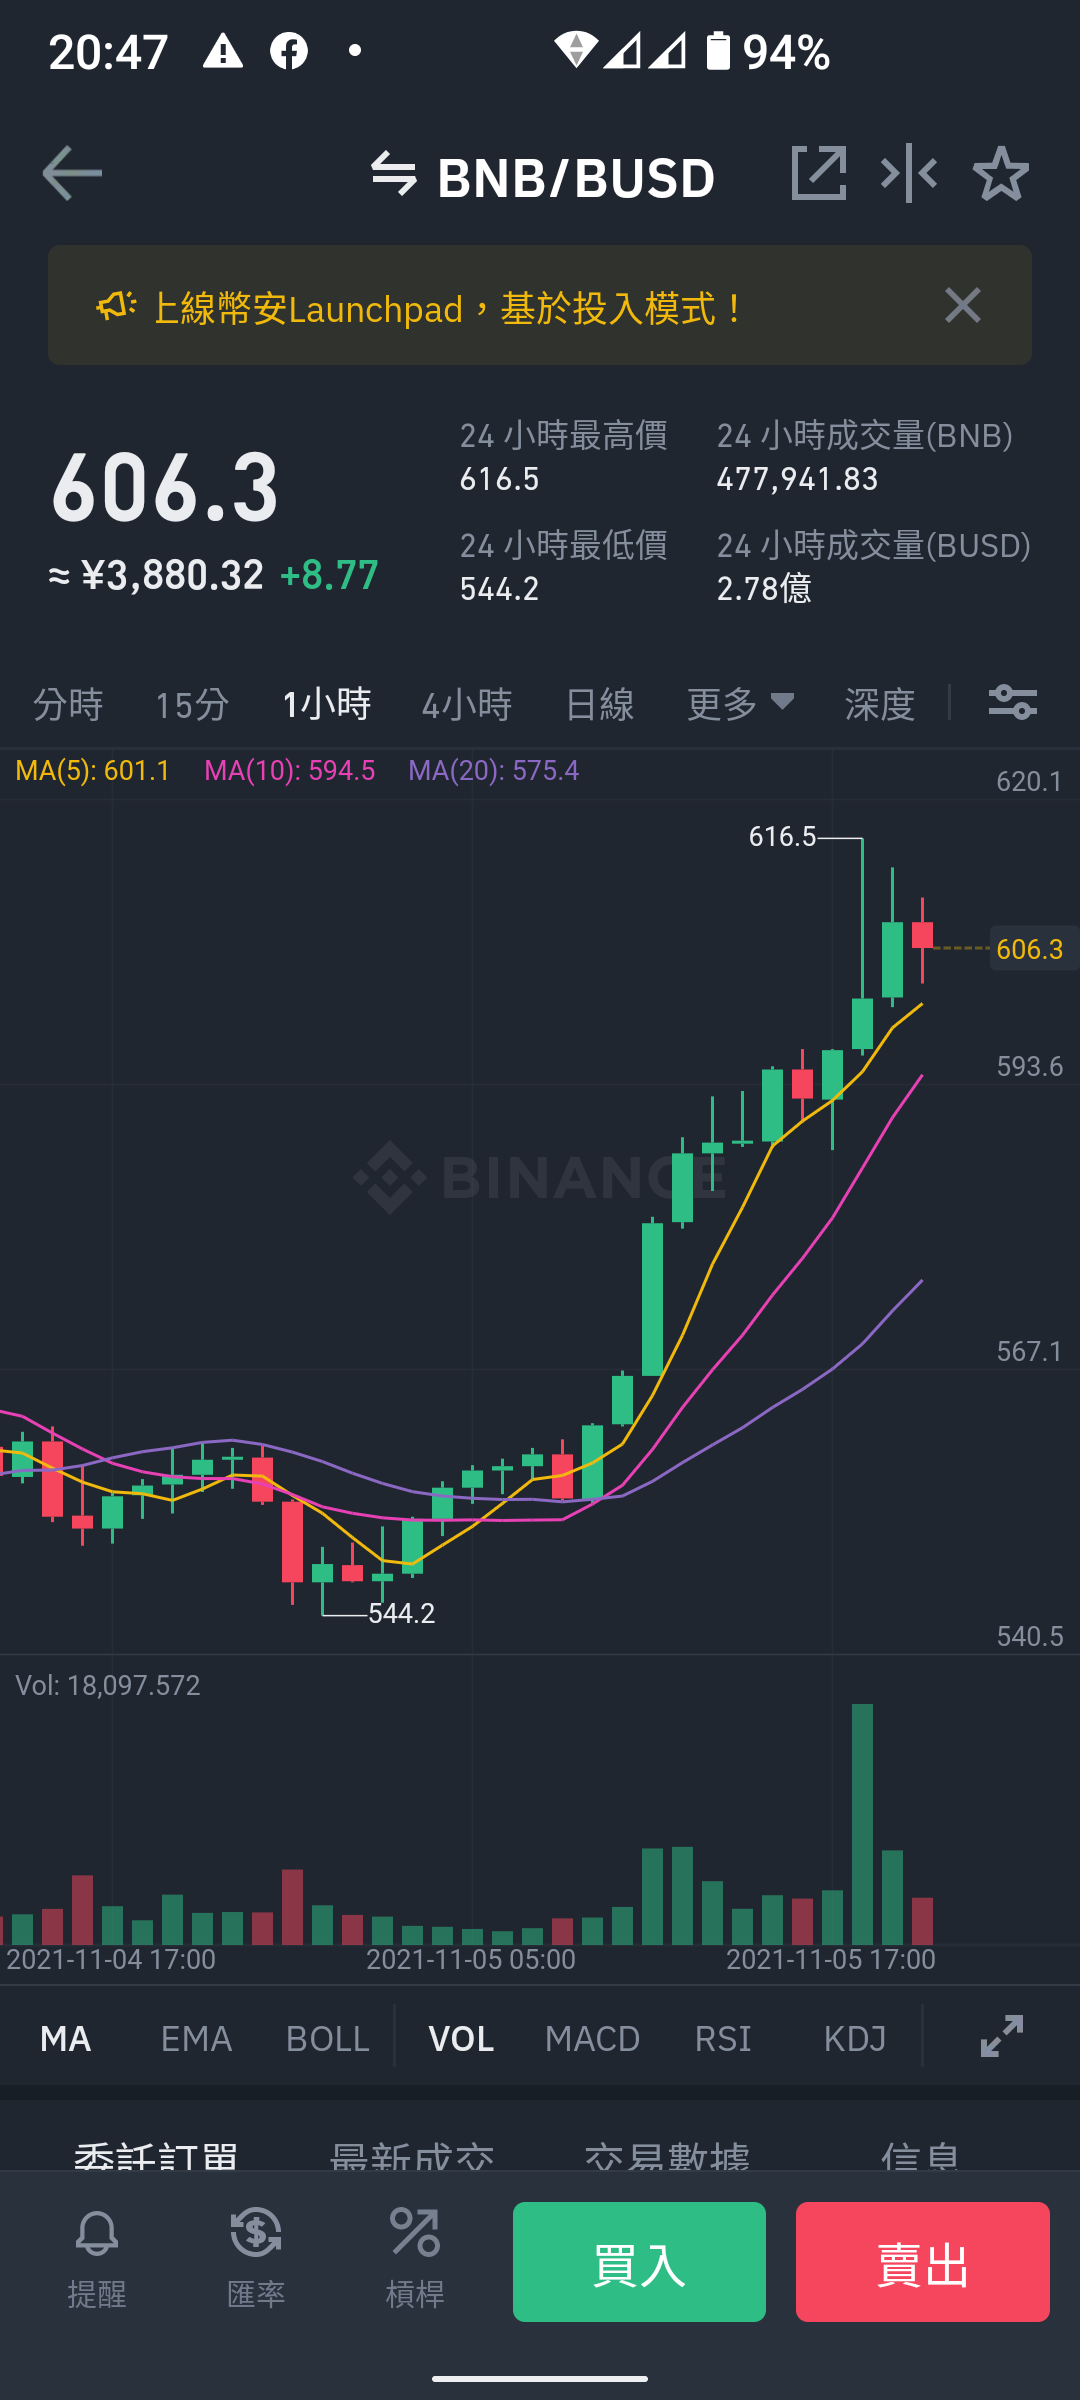Open chart settings sliders icon
Viewport: 1080px width, 2400px height.
[1013, 702]
